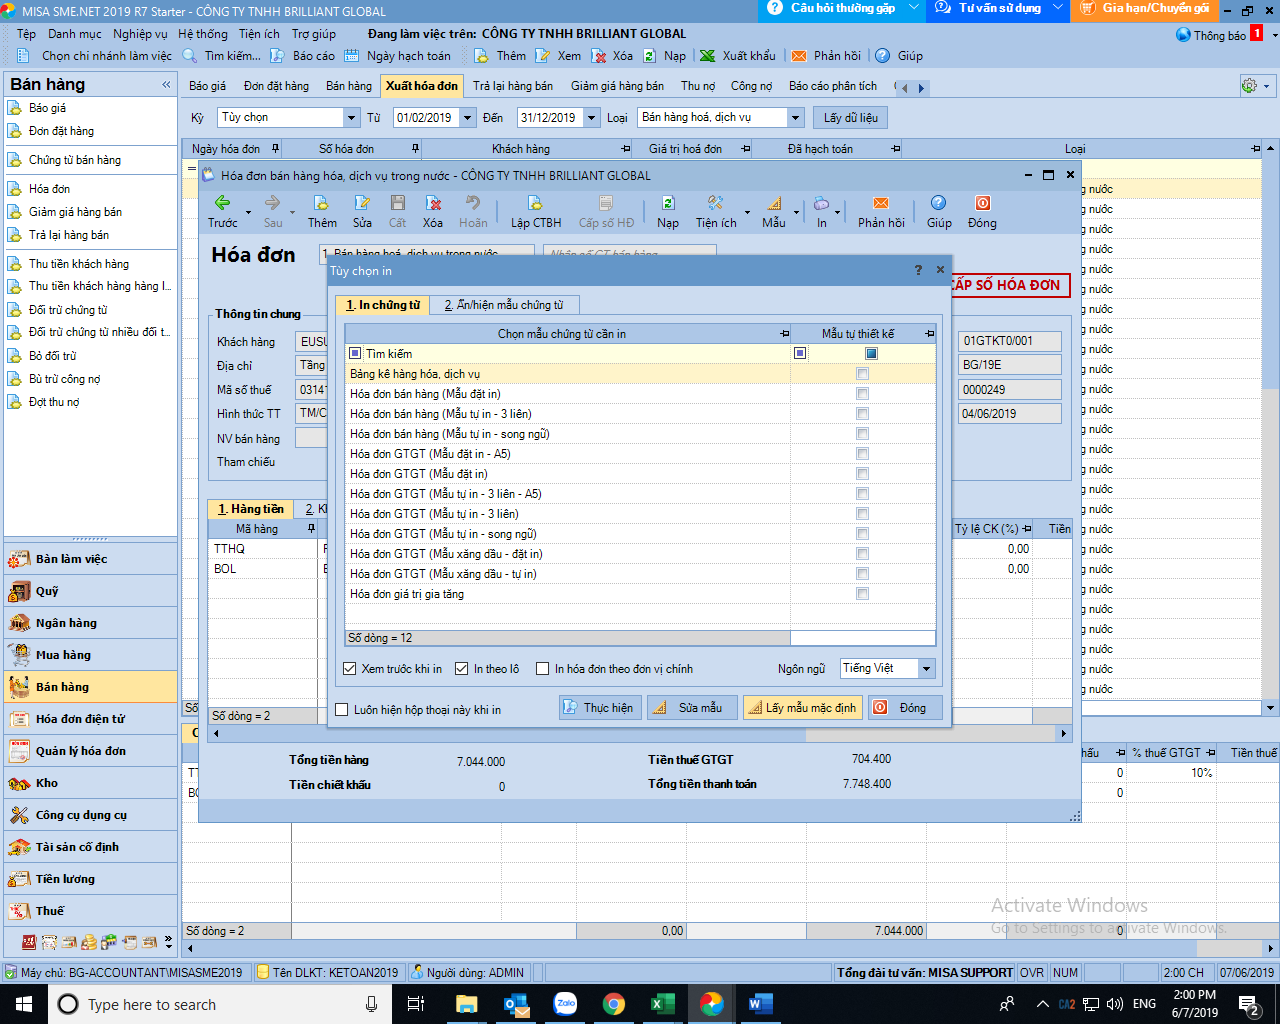Image resolution: width=1280 pixels, height=1024 pixels.
Task: Click the Lập CTBH icon
Action: click(x=535, y=203)
